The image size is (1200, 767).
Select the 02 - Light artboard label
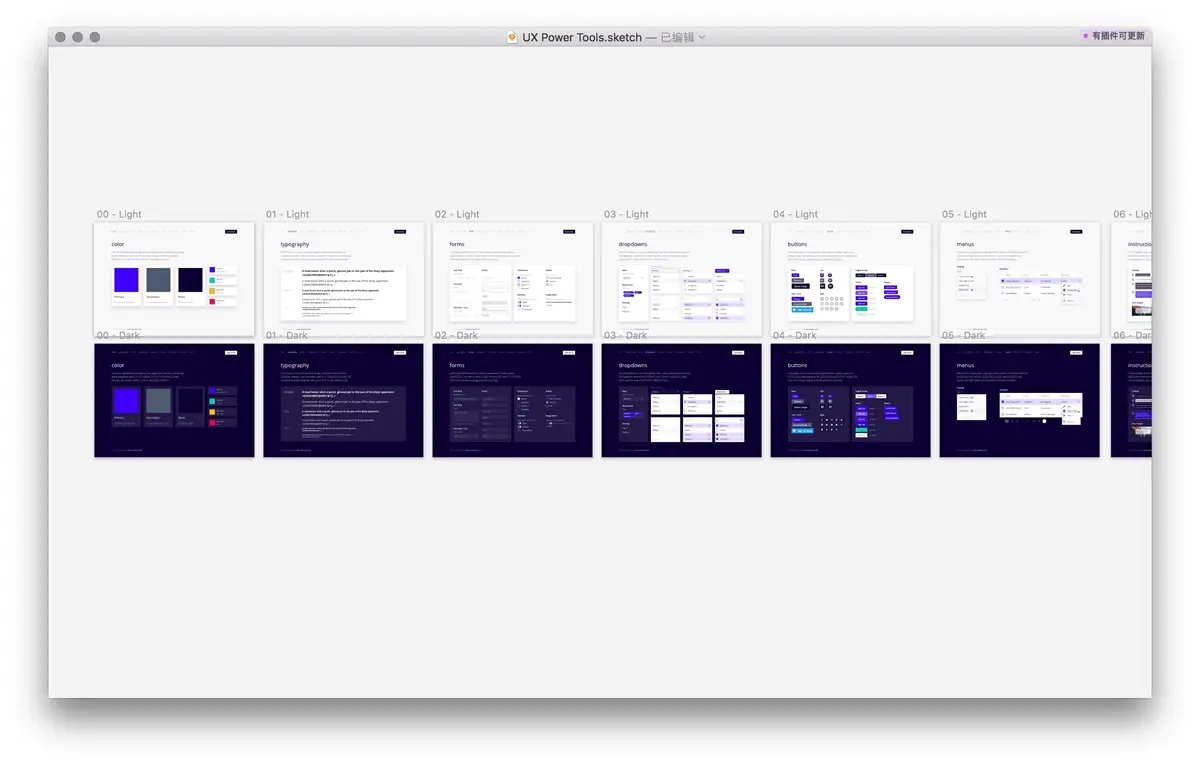pyautogui.click(x=457, y=214)
